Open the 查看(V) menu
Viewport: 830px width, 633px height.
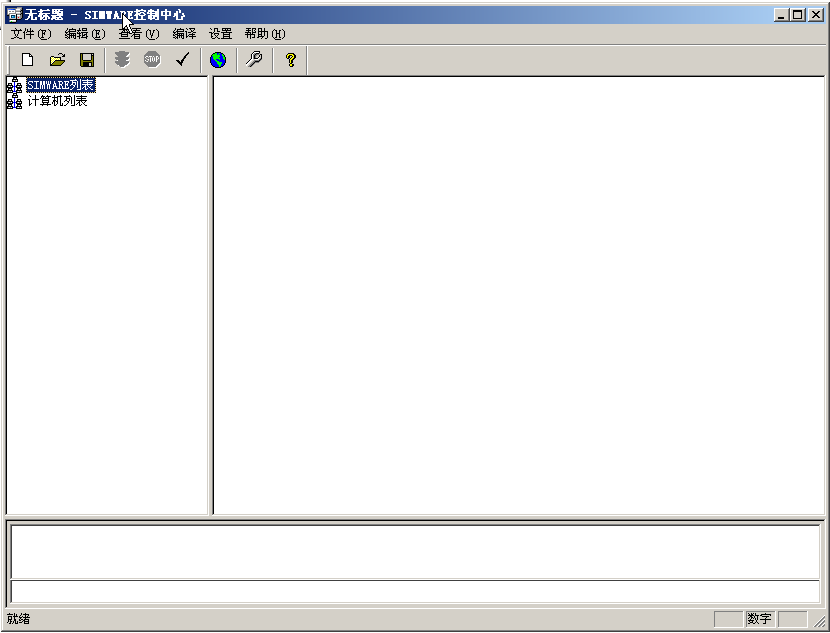[138, 34]
